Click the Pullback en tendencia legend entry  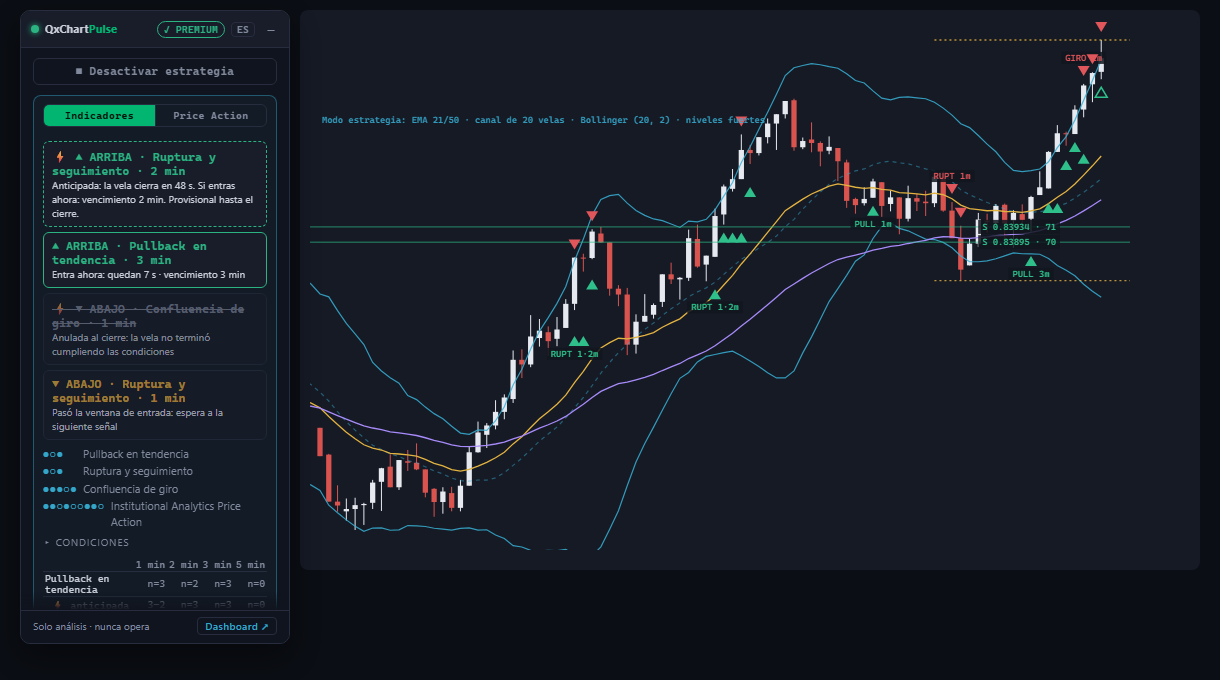coord(136,454)
